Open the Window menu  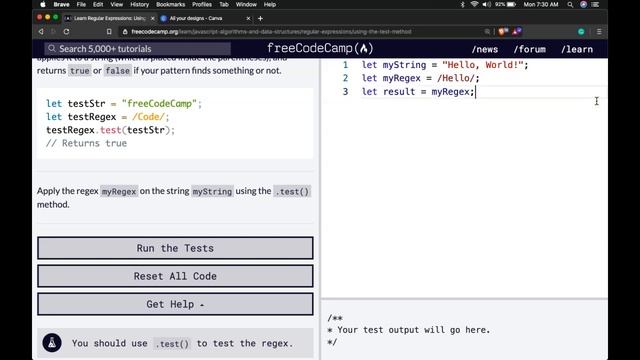point(246,4)
